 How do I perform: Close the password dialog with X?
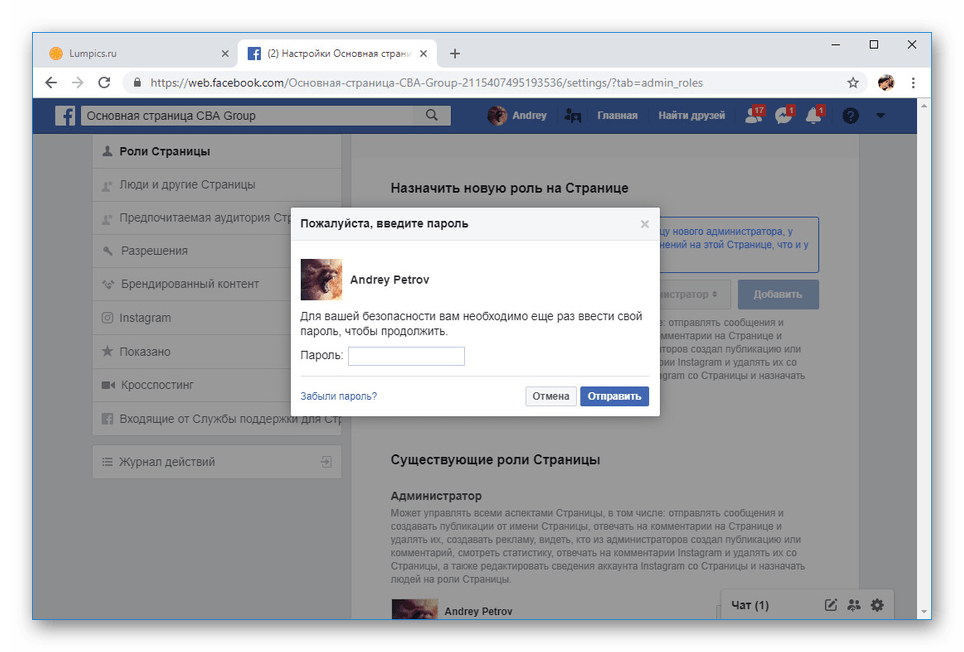pyautogui.click(x=645, y=224)
